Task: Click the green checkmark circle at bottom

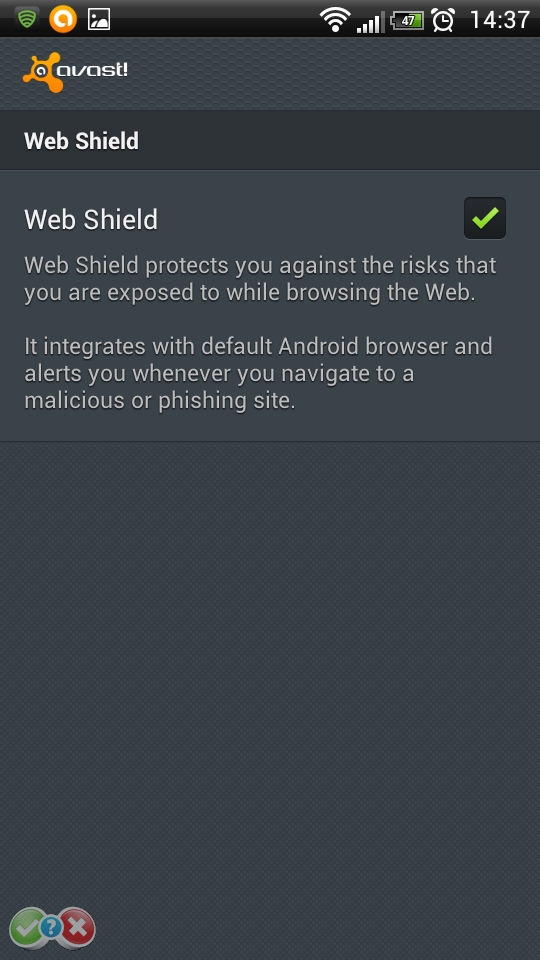Action: click(x=27, y=929)
